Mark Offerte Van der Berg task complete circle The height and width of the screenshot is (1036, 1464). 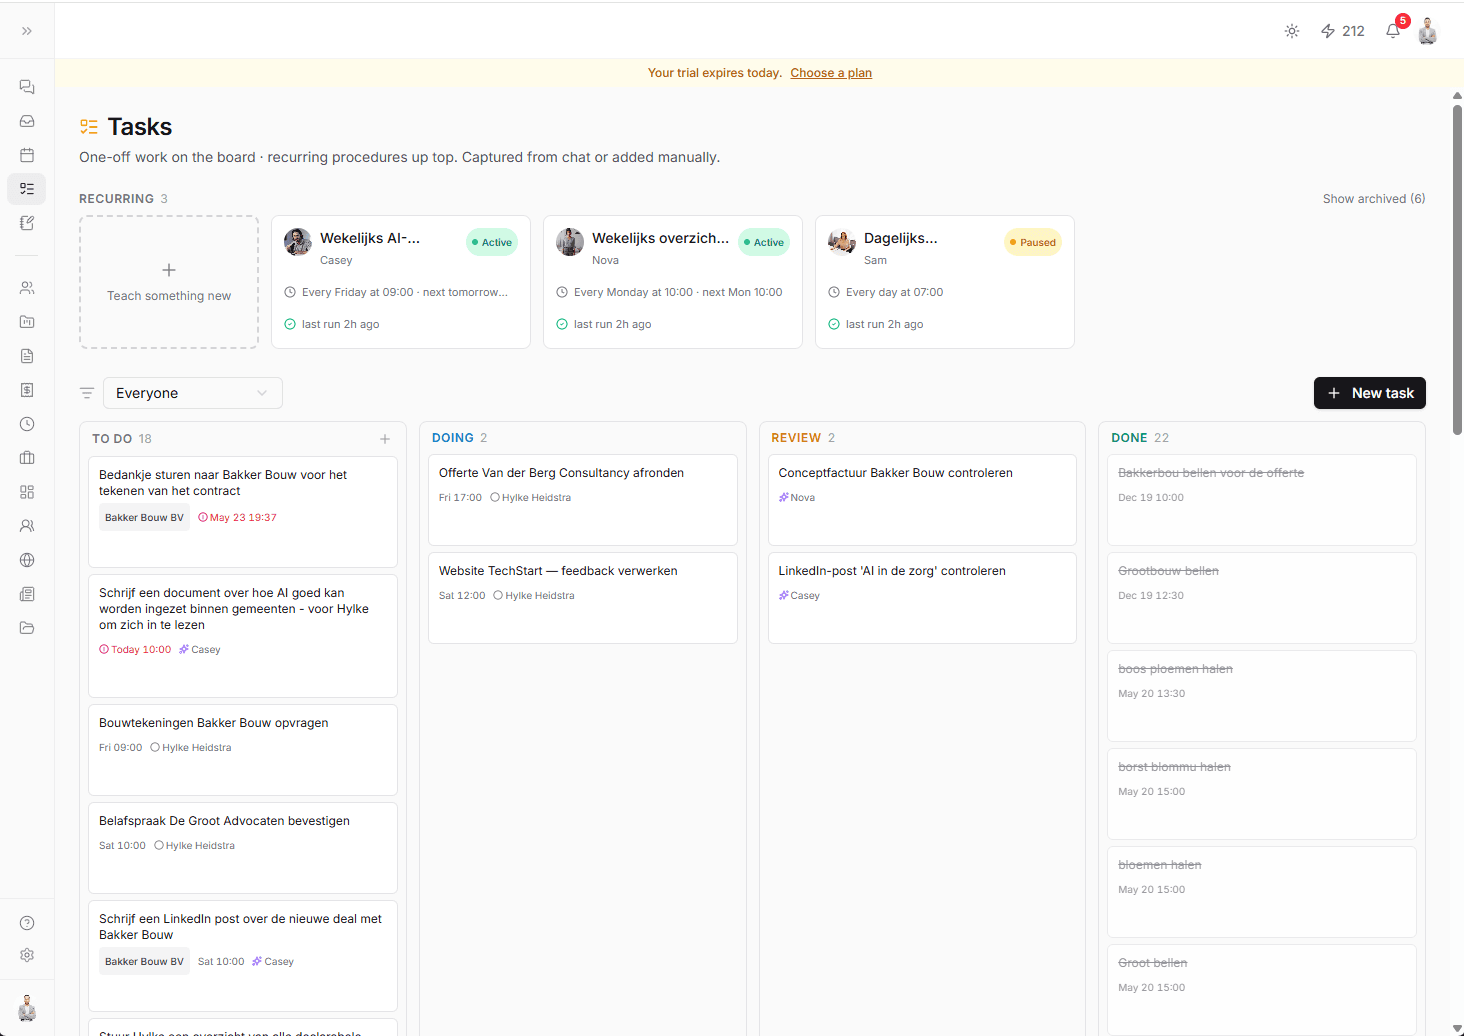pyautogui.click(x=495, y=497)
